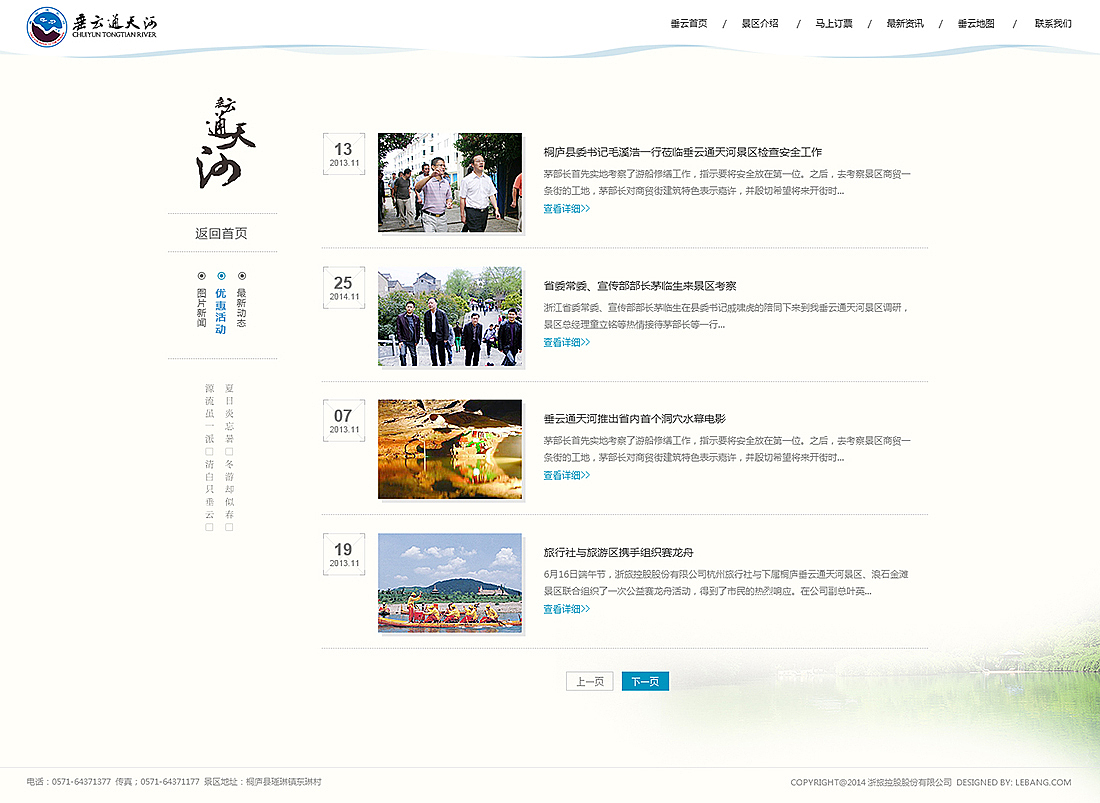Screen dimensions: 1100x803
Task: Select the 优惠活动 radio dot
Action: pyautogui.click(x=221, y=276)
